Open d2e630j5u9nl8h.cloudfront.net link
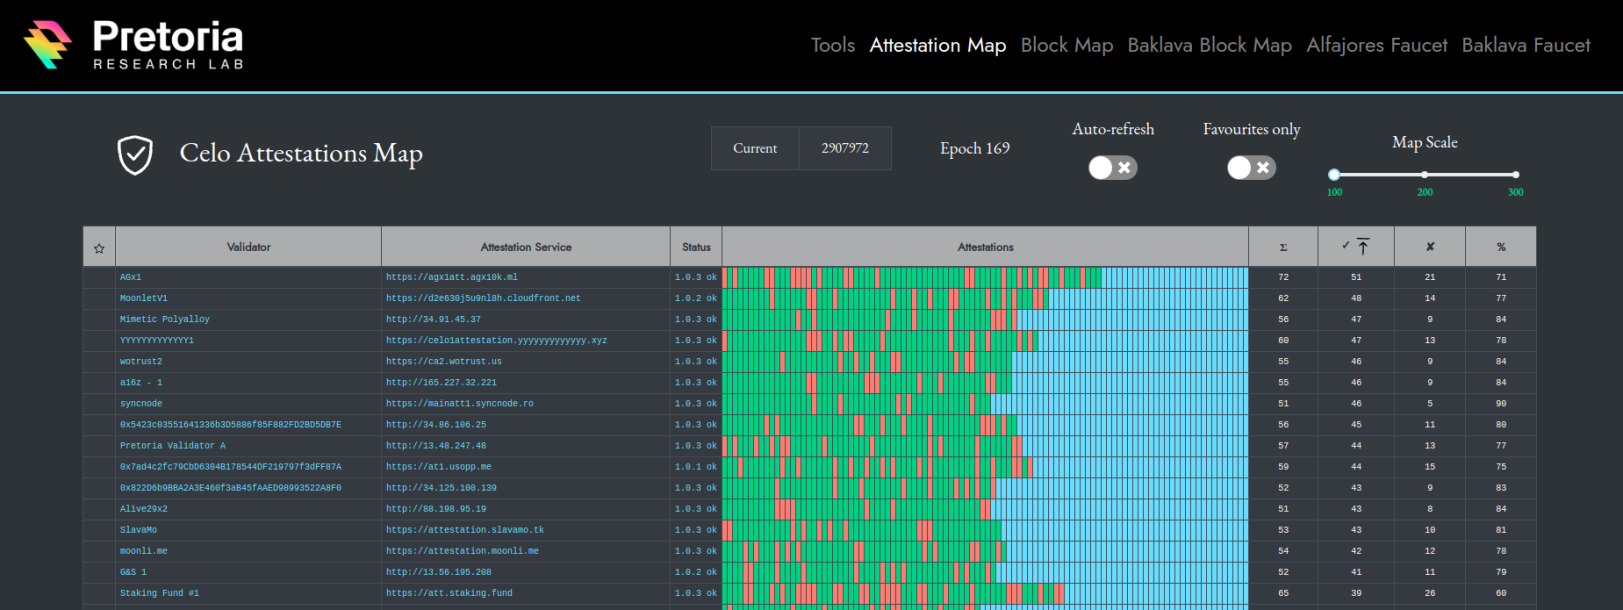Image resolution: width=1623 pixels, height=610 pixels. point(484,298)
